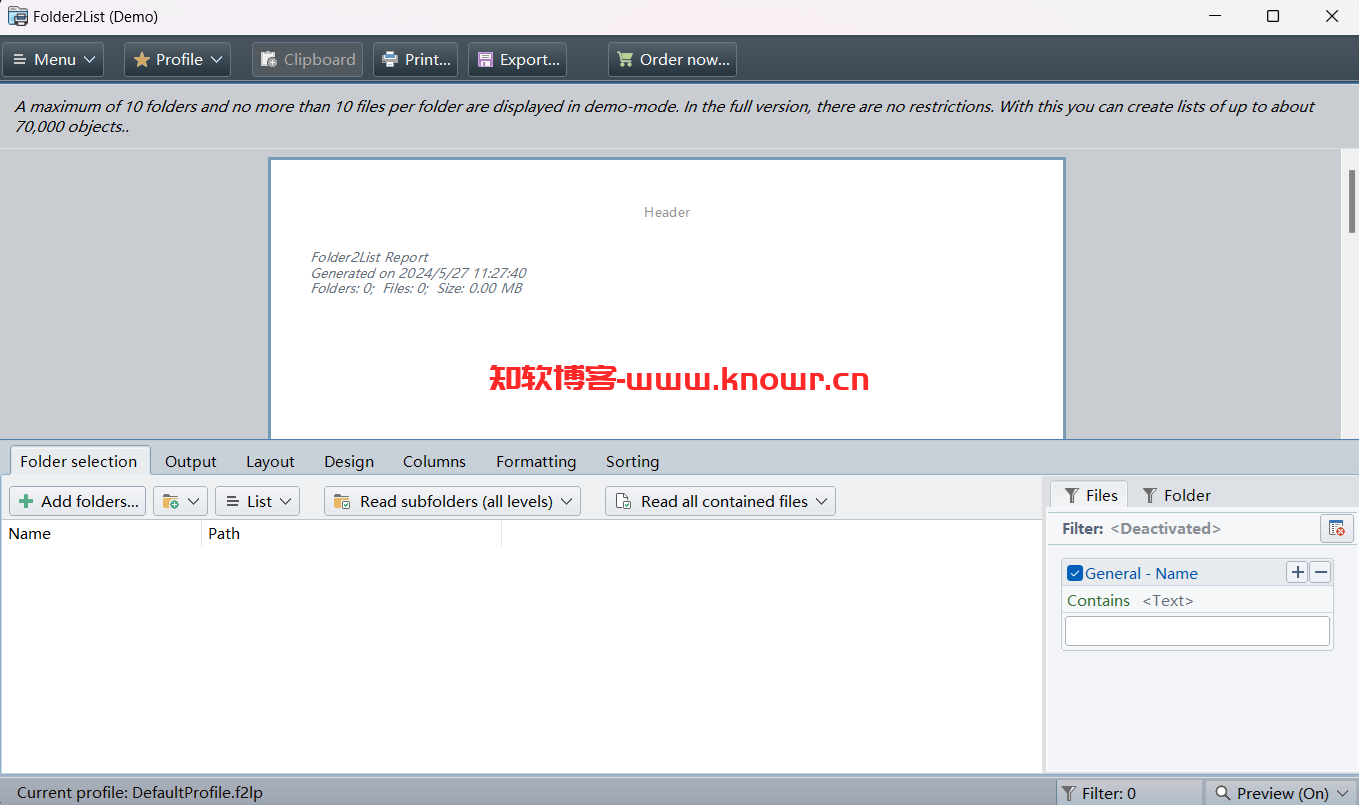Click the plus button to add filter
The height and width of the screenshot is (805, 1359).
click(x=1297, y=572)
